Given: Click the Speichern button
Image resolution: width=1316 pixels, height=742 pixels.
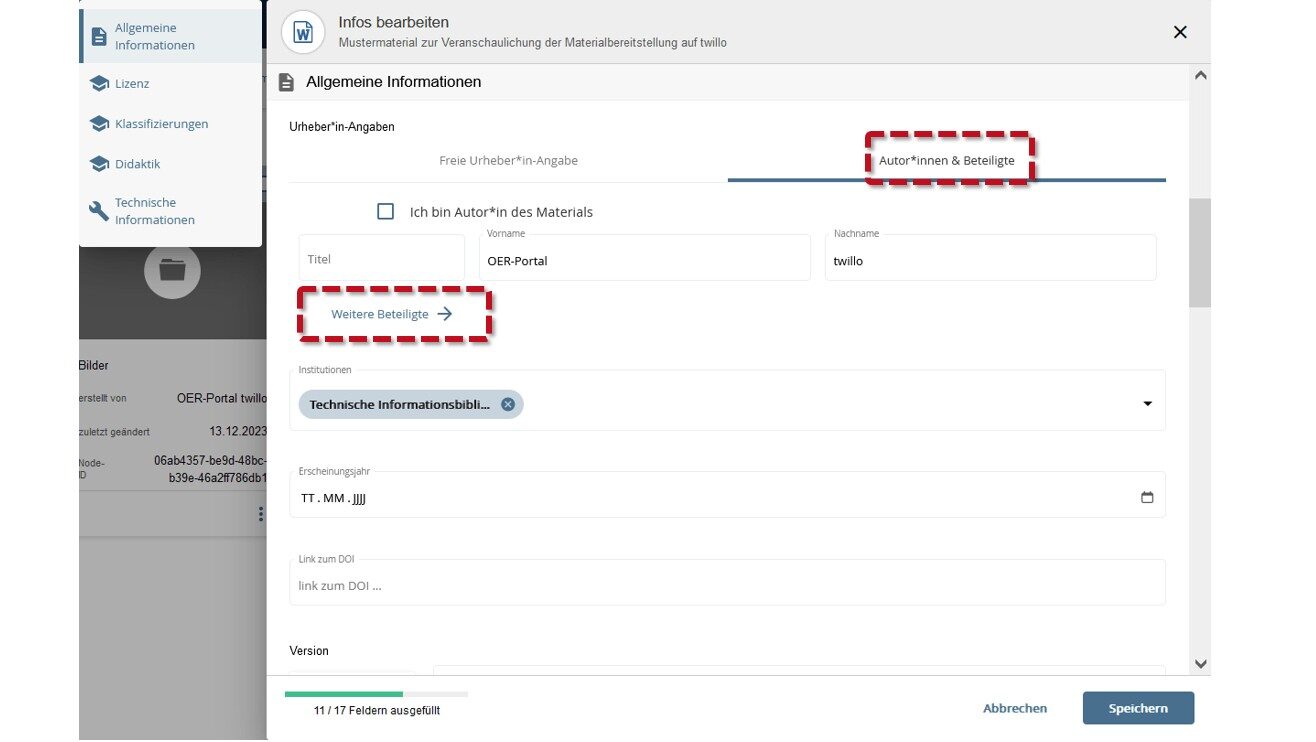Looking at the screenshot, I should 1138,708.
